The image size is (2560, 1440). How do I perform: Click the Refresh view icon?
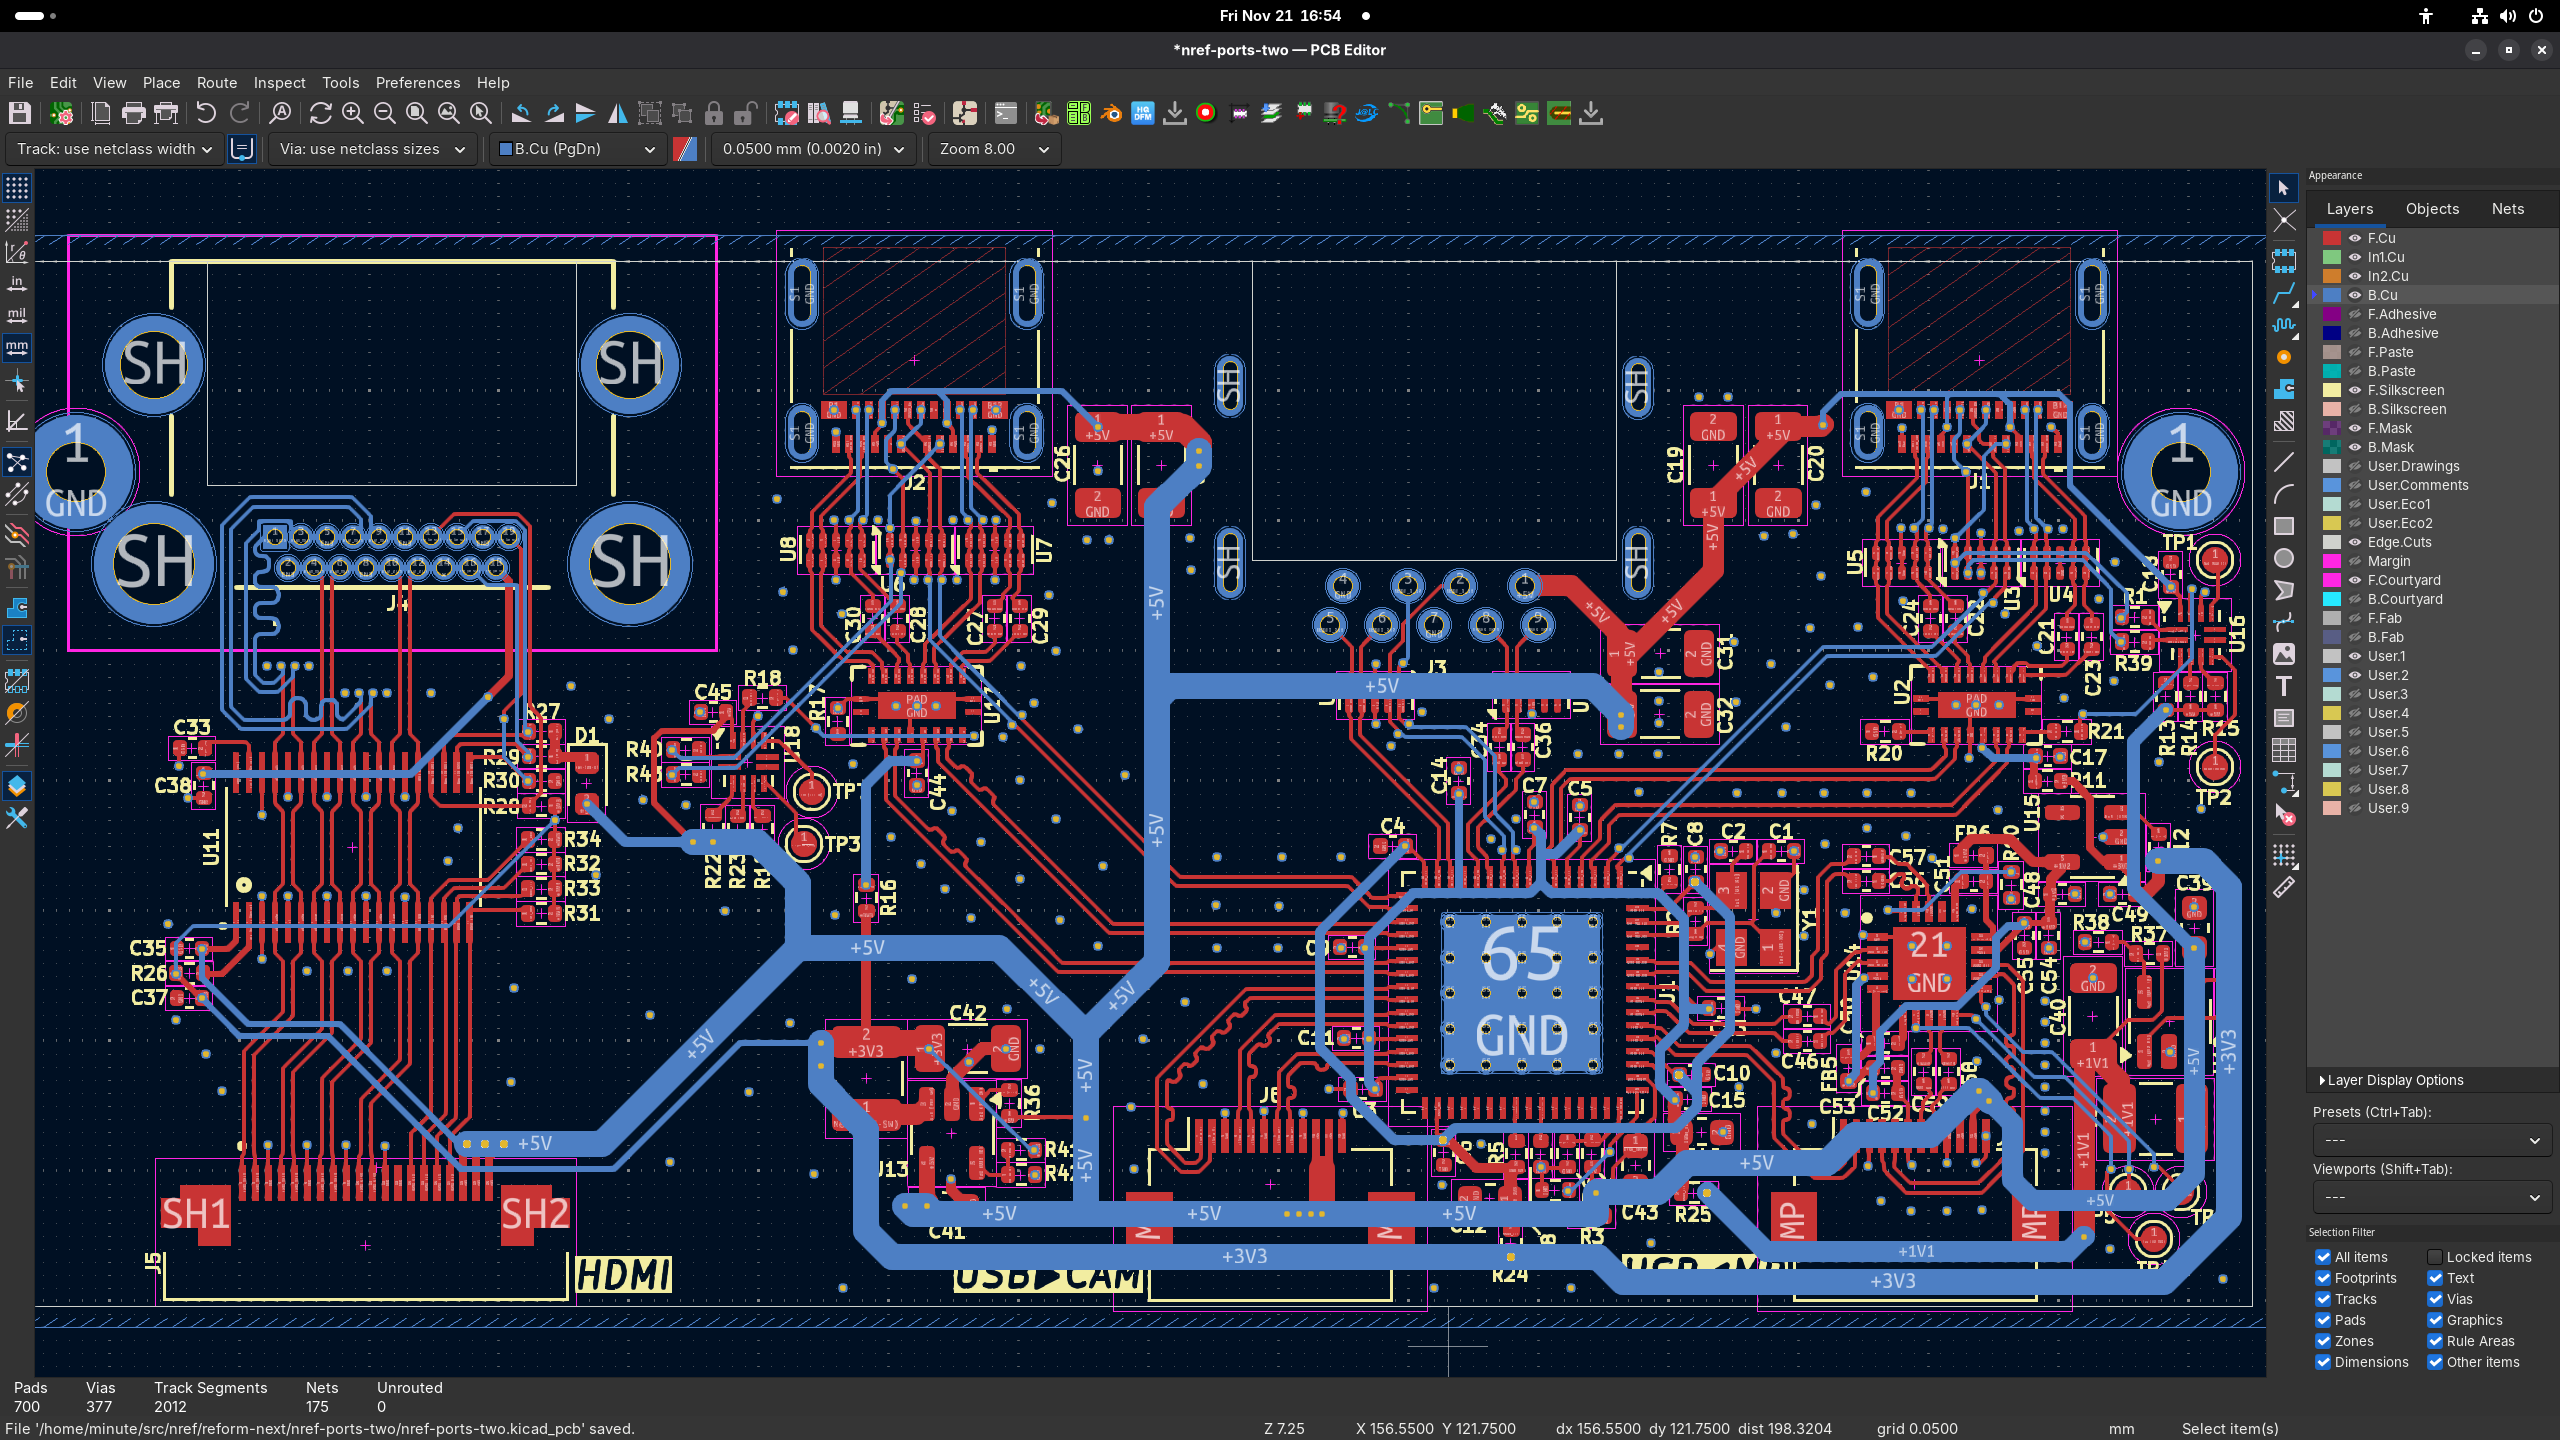click(x=320, y=113)
